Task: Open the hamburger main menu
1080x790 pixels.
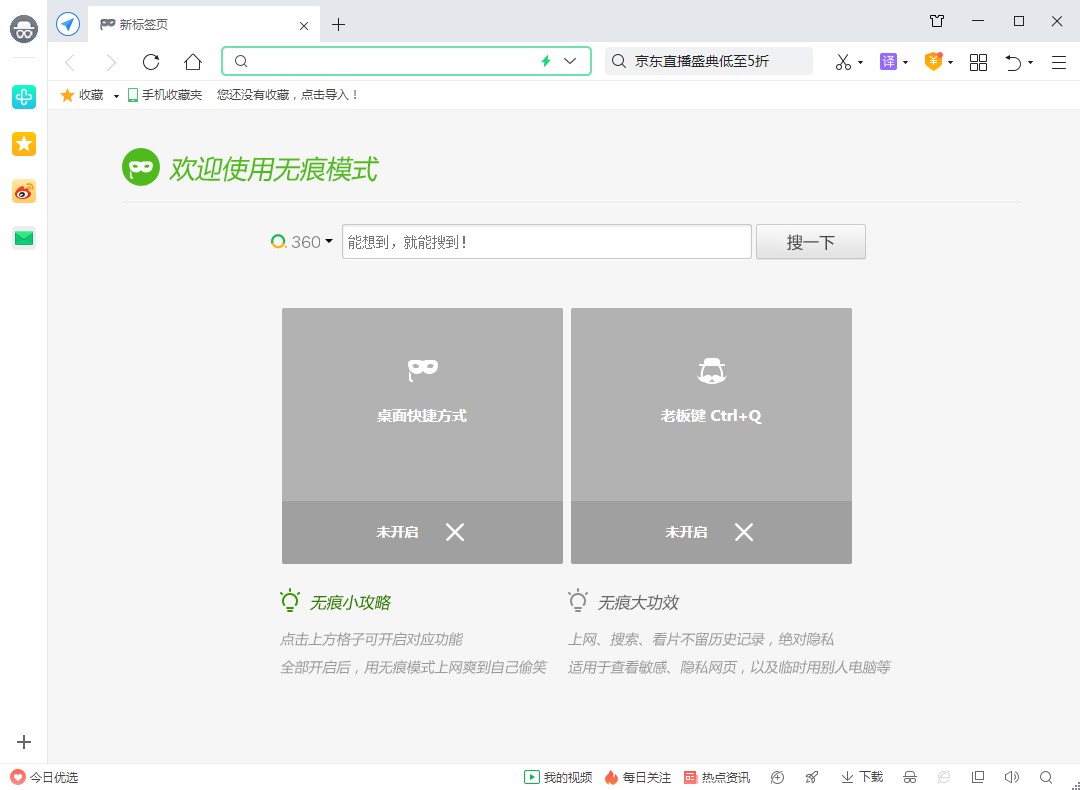Action: click(x=1058, y=62)
